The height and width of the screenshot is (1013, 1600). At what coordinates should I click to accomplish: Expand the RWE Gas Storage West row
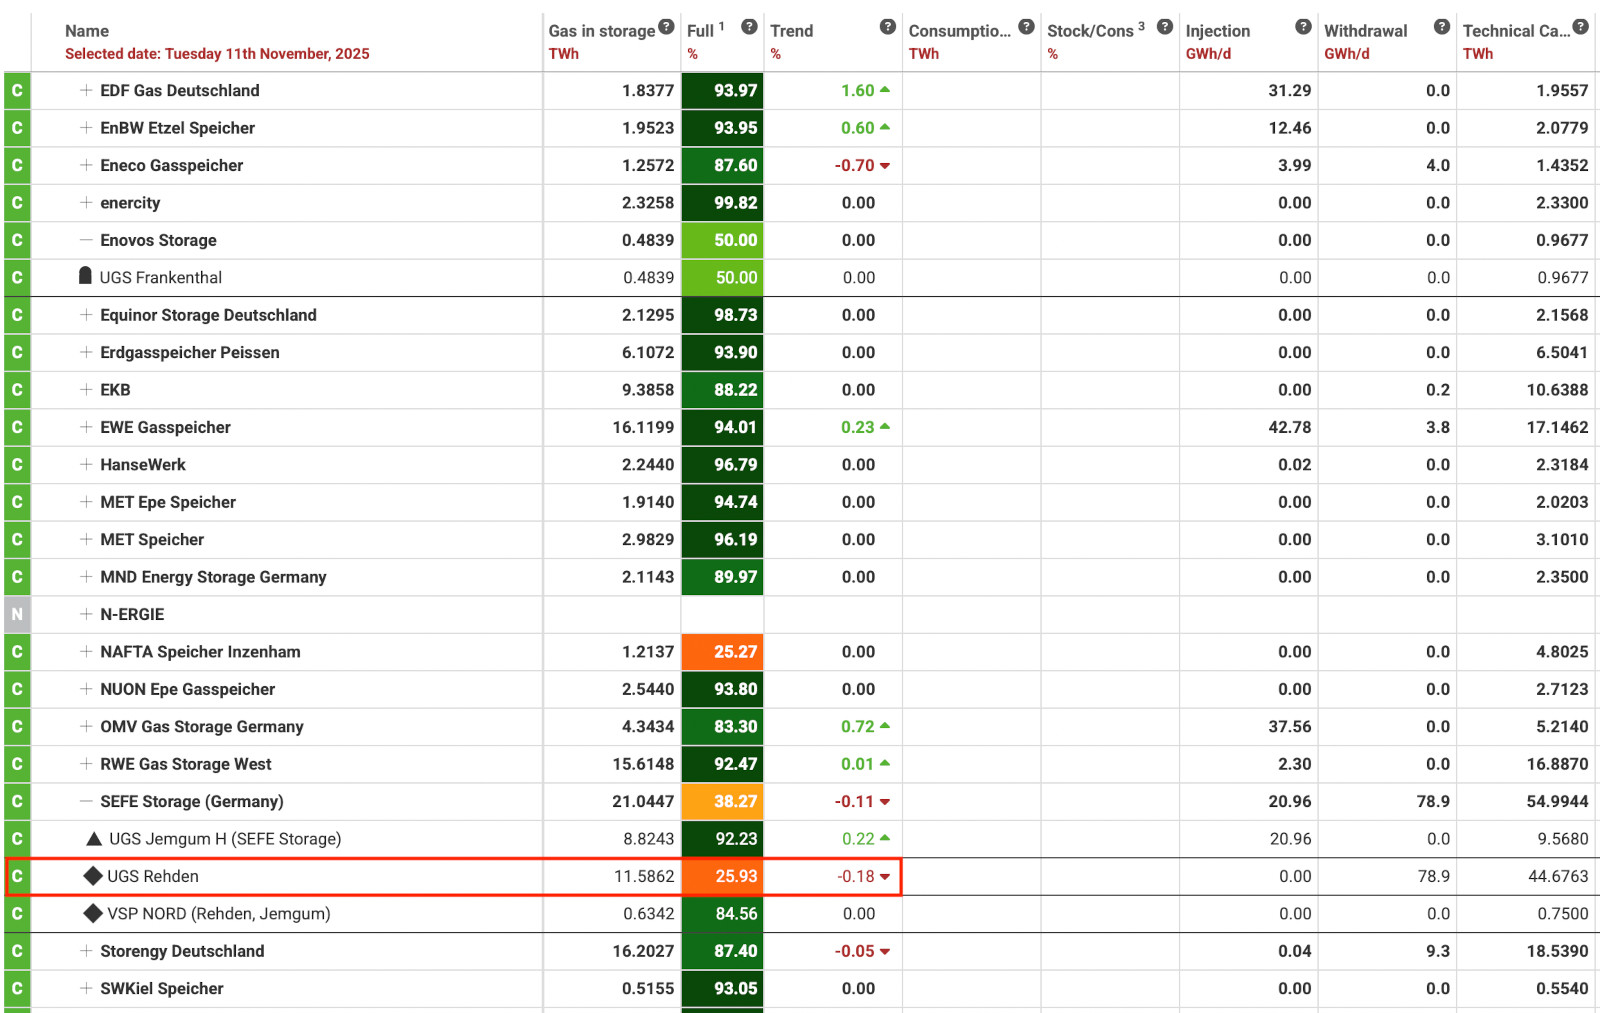point(86,764)
